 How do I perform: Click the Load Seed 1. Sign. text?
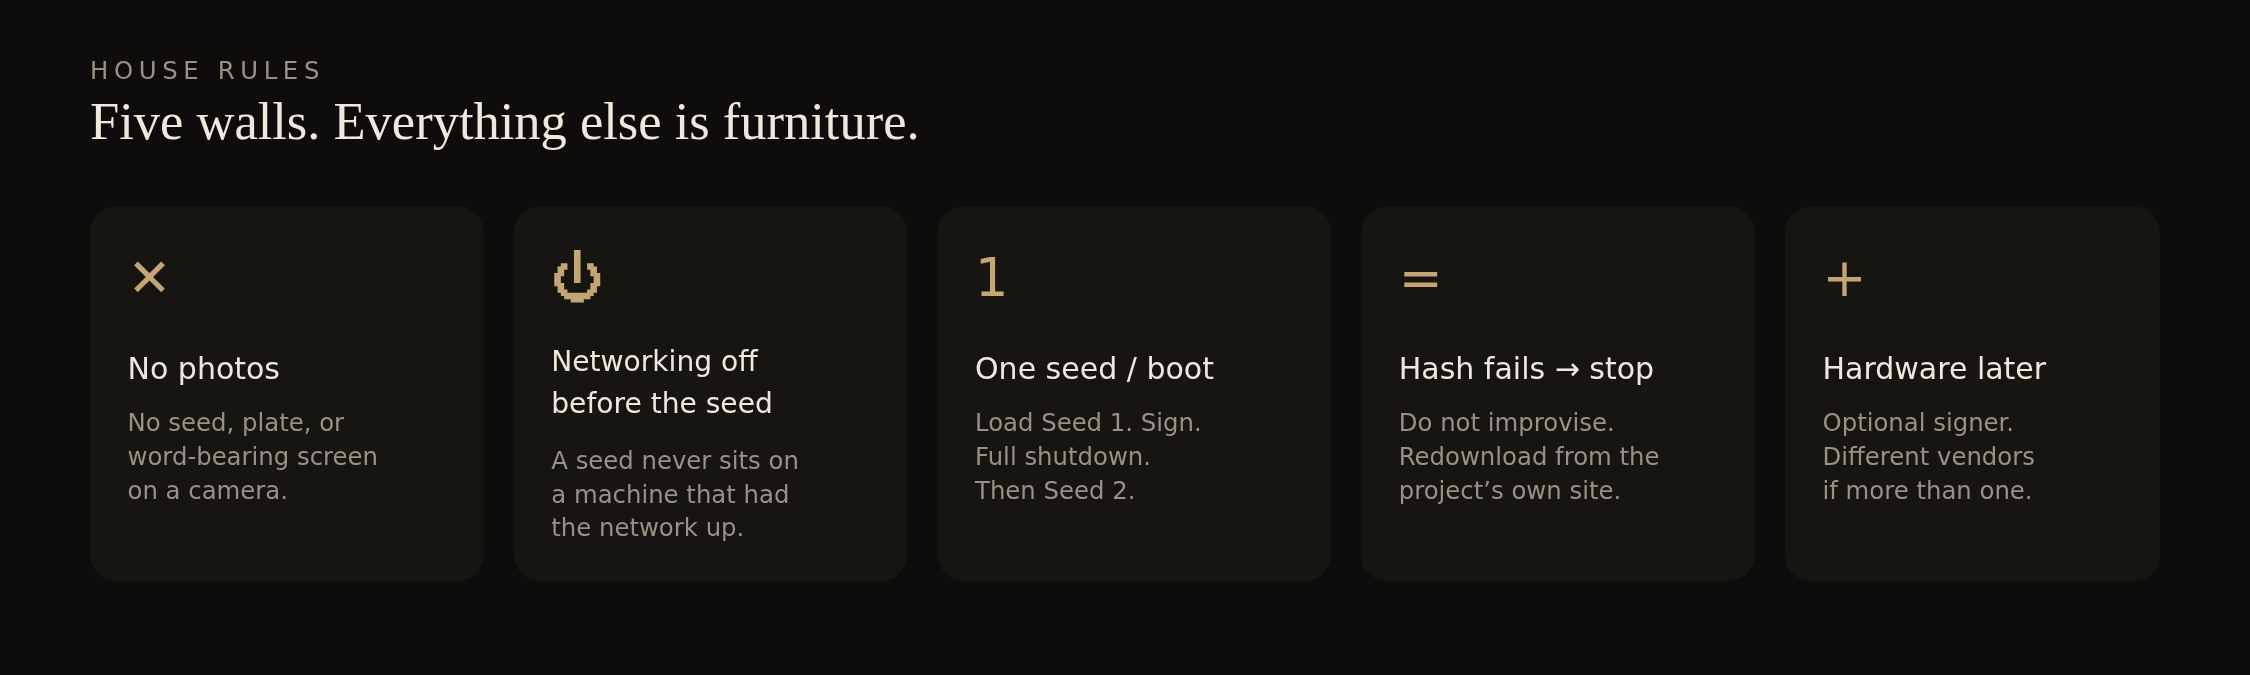click(1088, 423)
